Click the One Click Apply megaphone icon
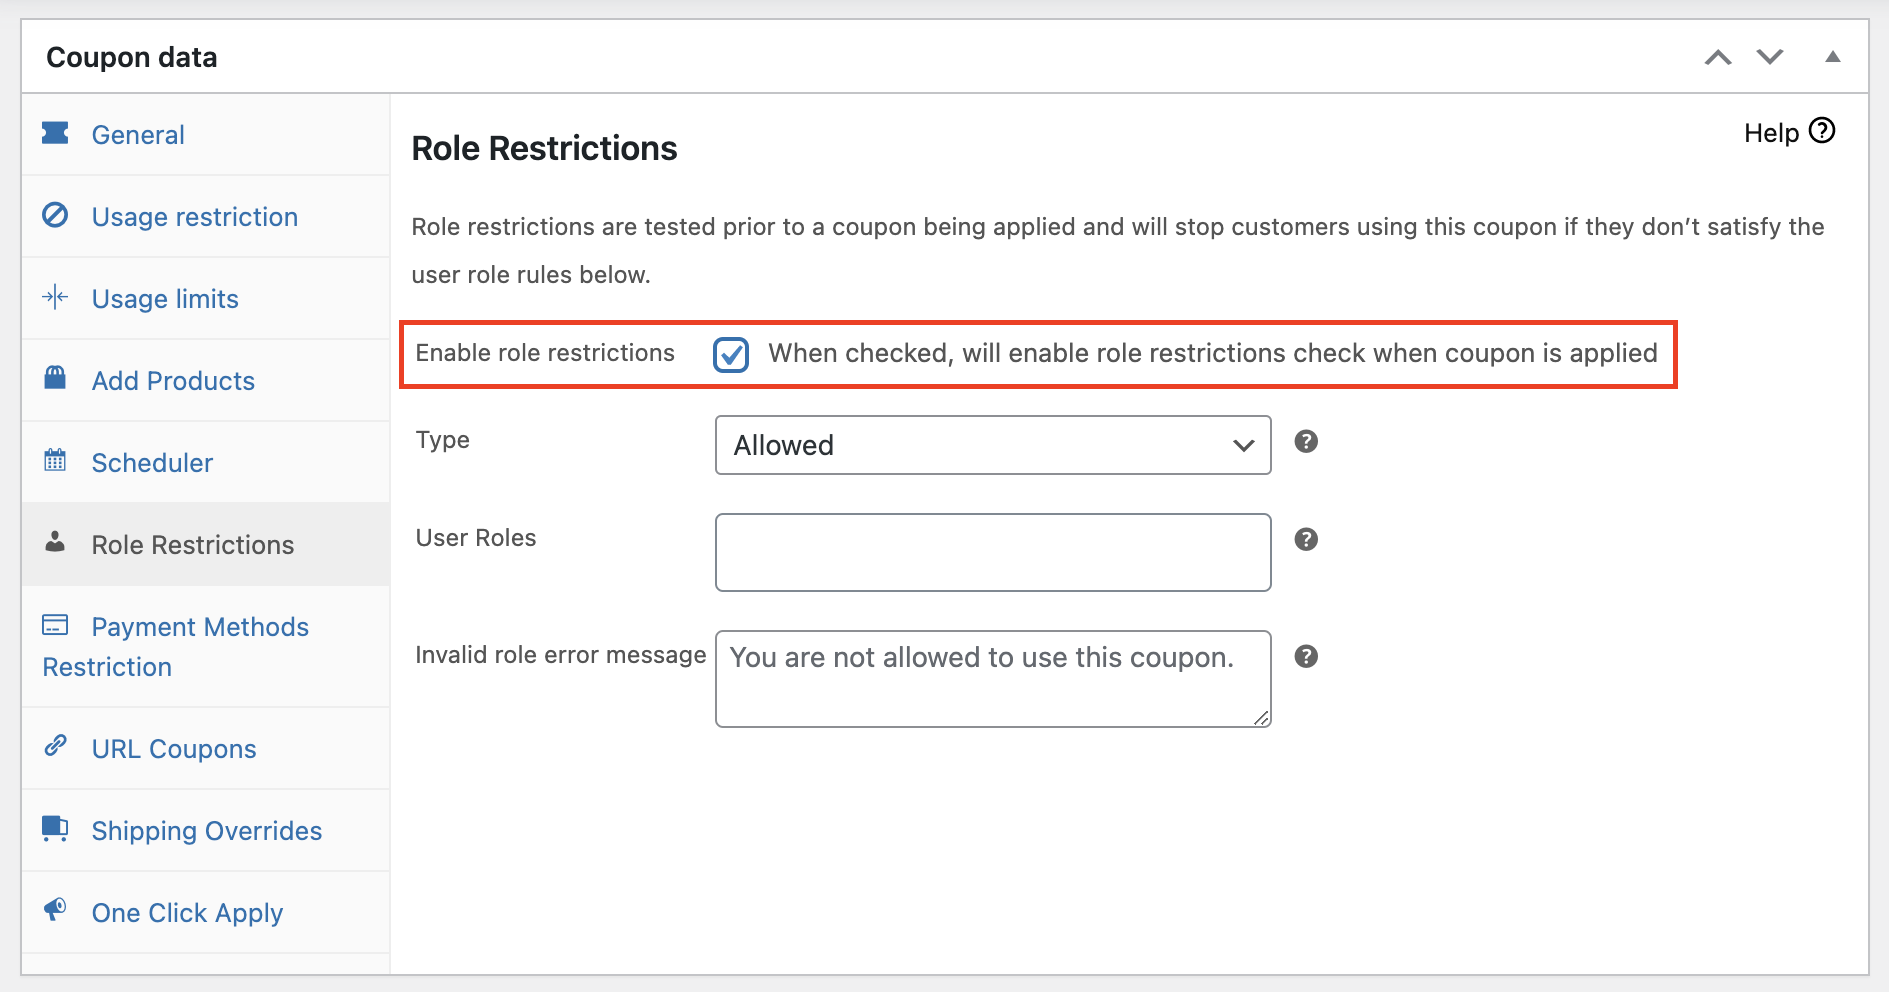This screenshot has width=1889, height=992. point(55,910)
